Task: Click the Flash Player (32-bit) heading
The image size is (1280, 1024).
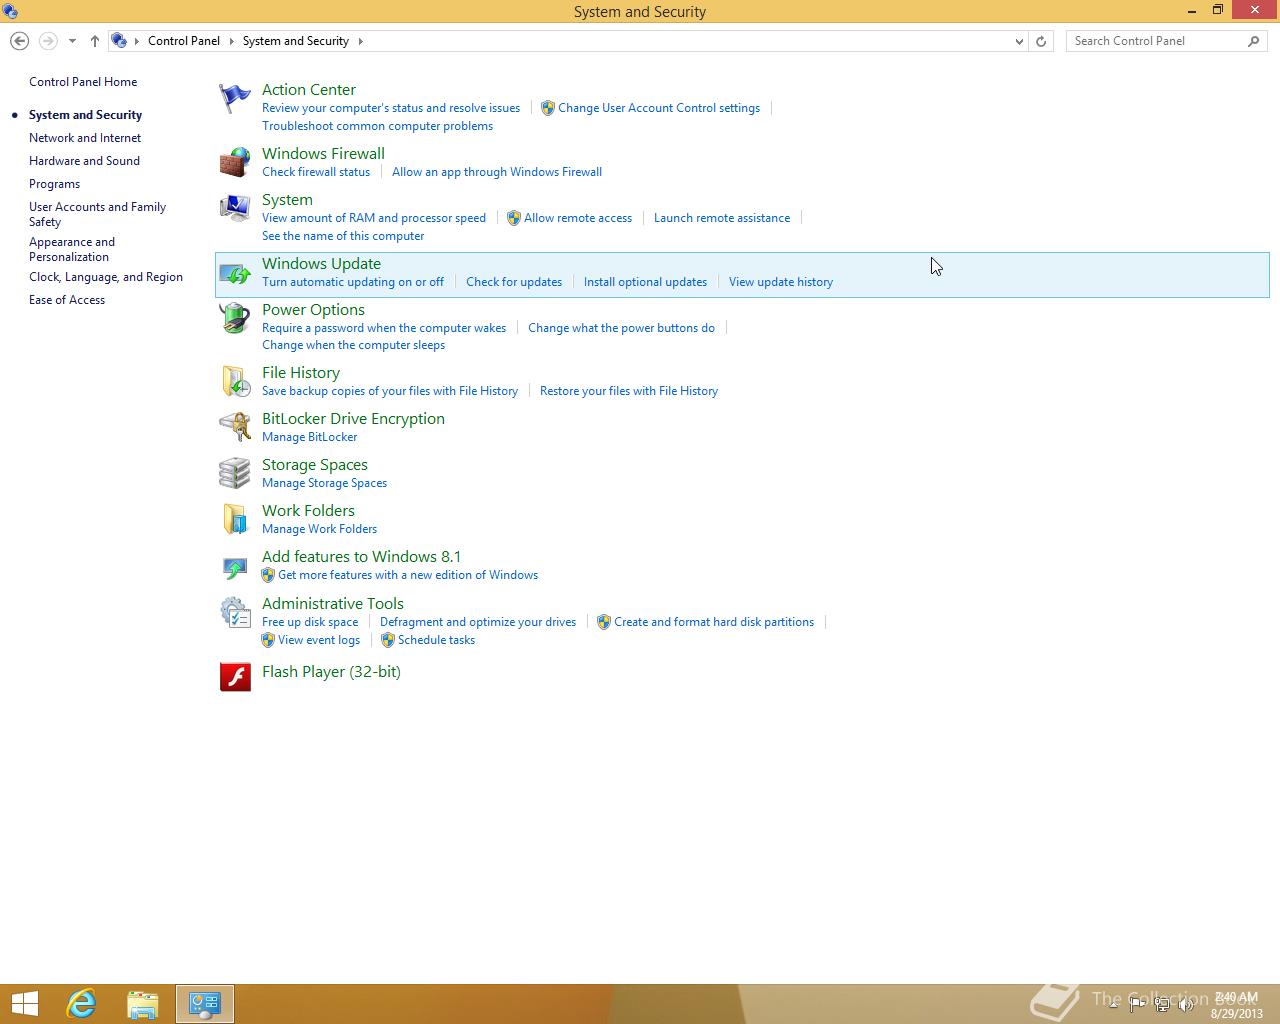Action: tap(331, 672)
